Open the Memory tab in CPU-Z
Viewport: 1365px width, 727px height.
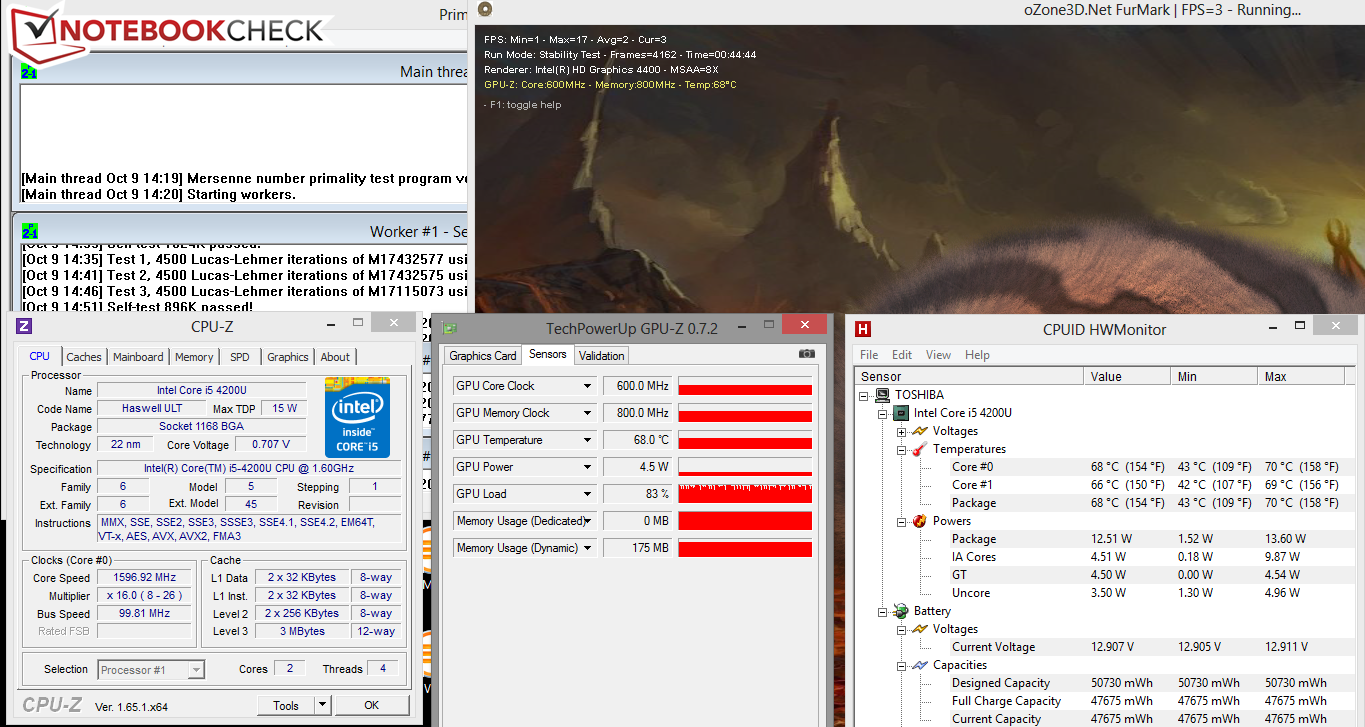[x=194, y=357]
